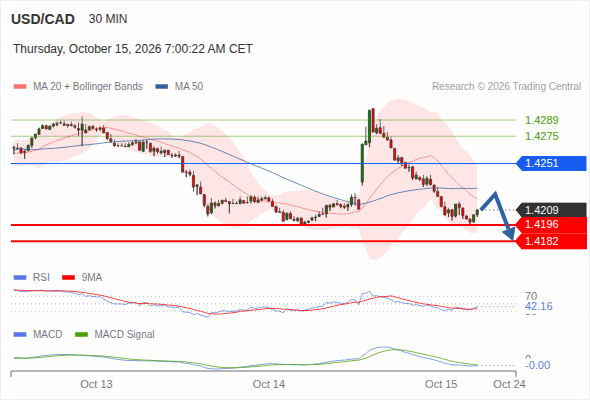The image size is (590, 400).
Task: Click the MA 20 + Bollinger Bands legend swatch
Action: point(20,87)
